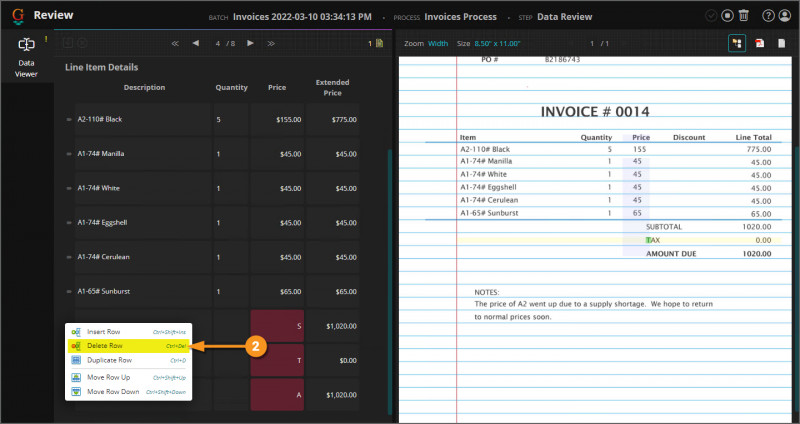Open the user account icon
The height and width of the screenshot is (424, 800).
784,16
